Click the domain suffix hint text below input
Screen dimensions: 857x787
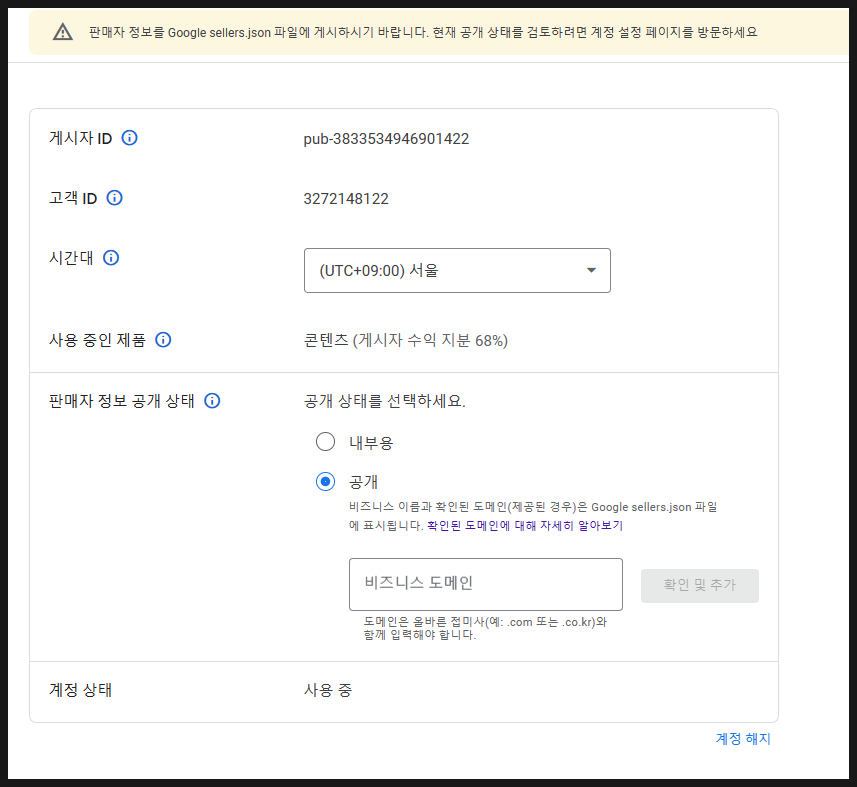(x=485, y=629)
